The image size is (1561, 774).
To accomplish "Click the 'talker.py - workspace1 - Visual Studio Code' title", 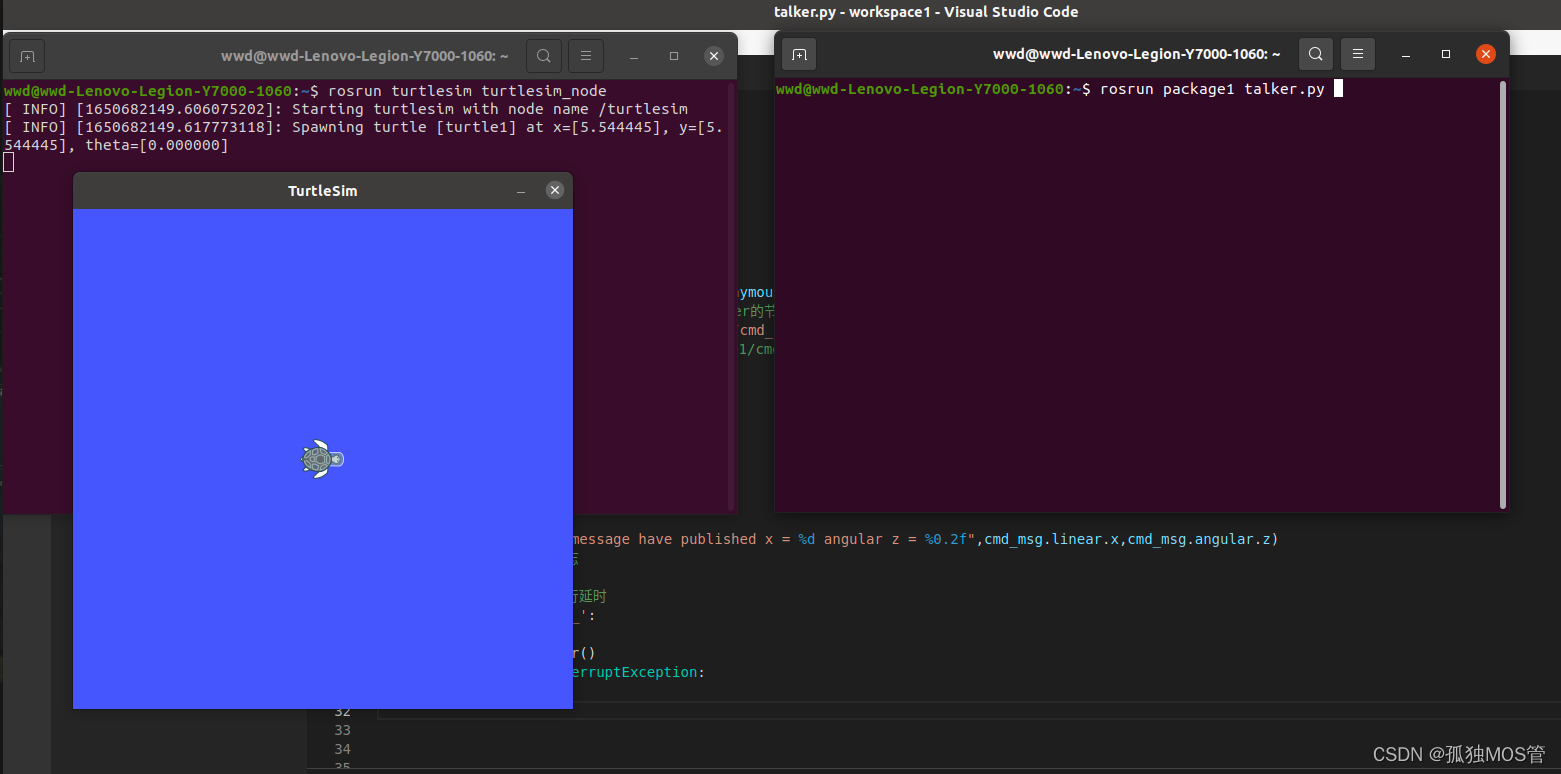I will click(926, 12).
